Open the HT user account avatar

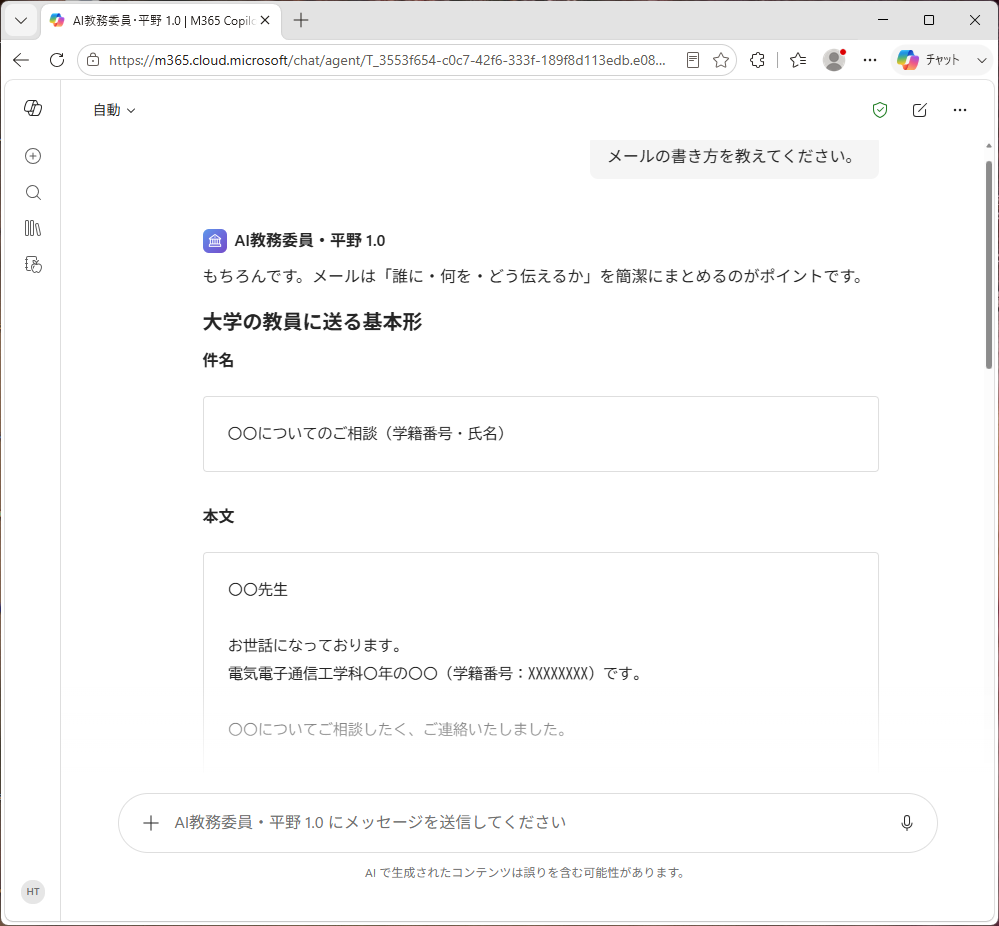point(33,892)
